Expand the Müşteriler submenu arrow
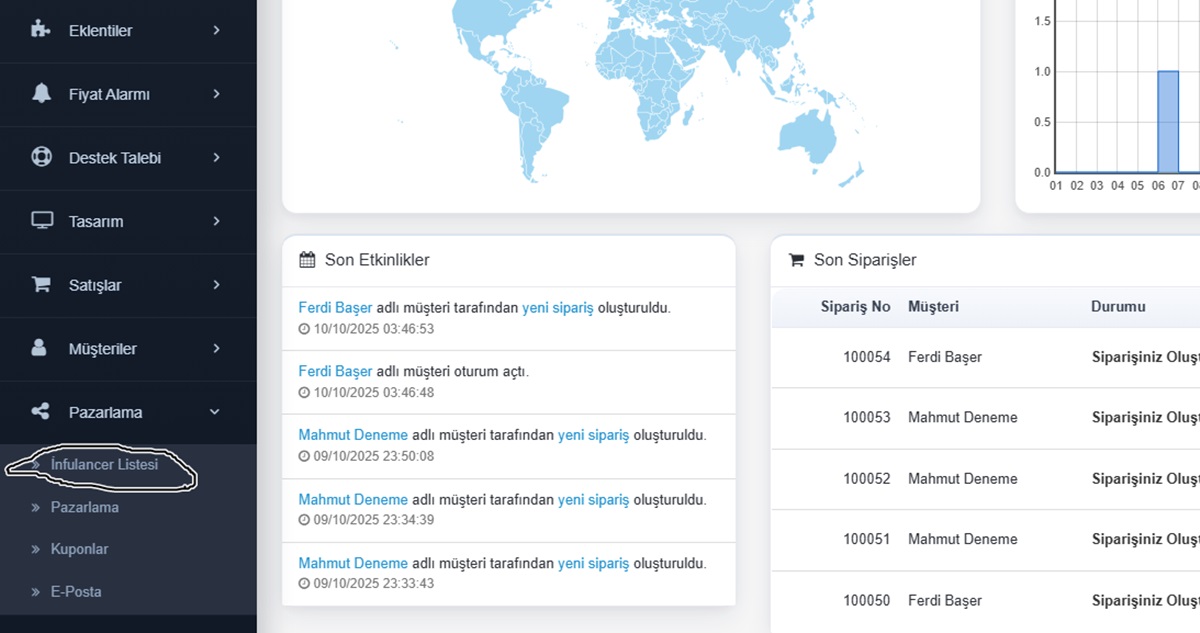 (216, 348)
